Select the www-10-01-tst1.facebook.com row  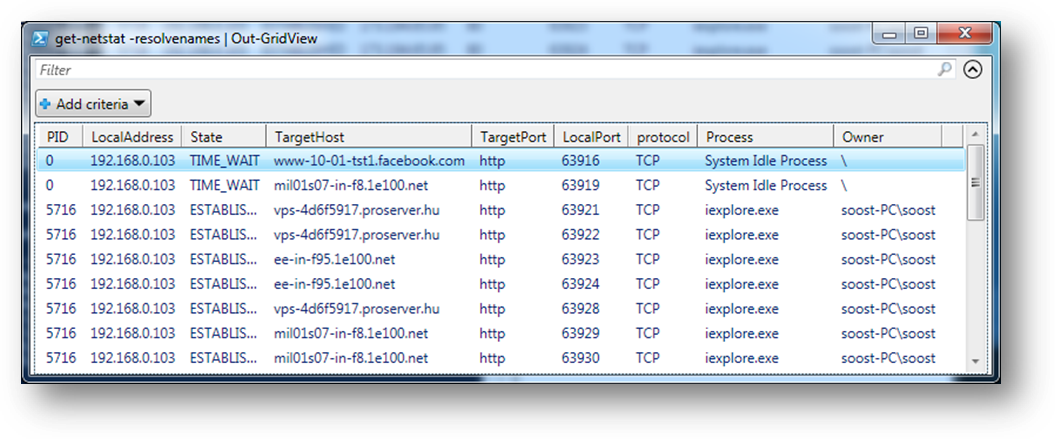[369, 161]
